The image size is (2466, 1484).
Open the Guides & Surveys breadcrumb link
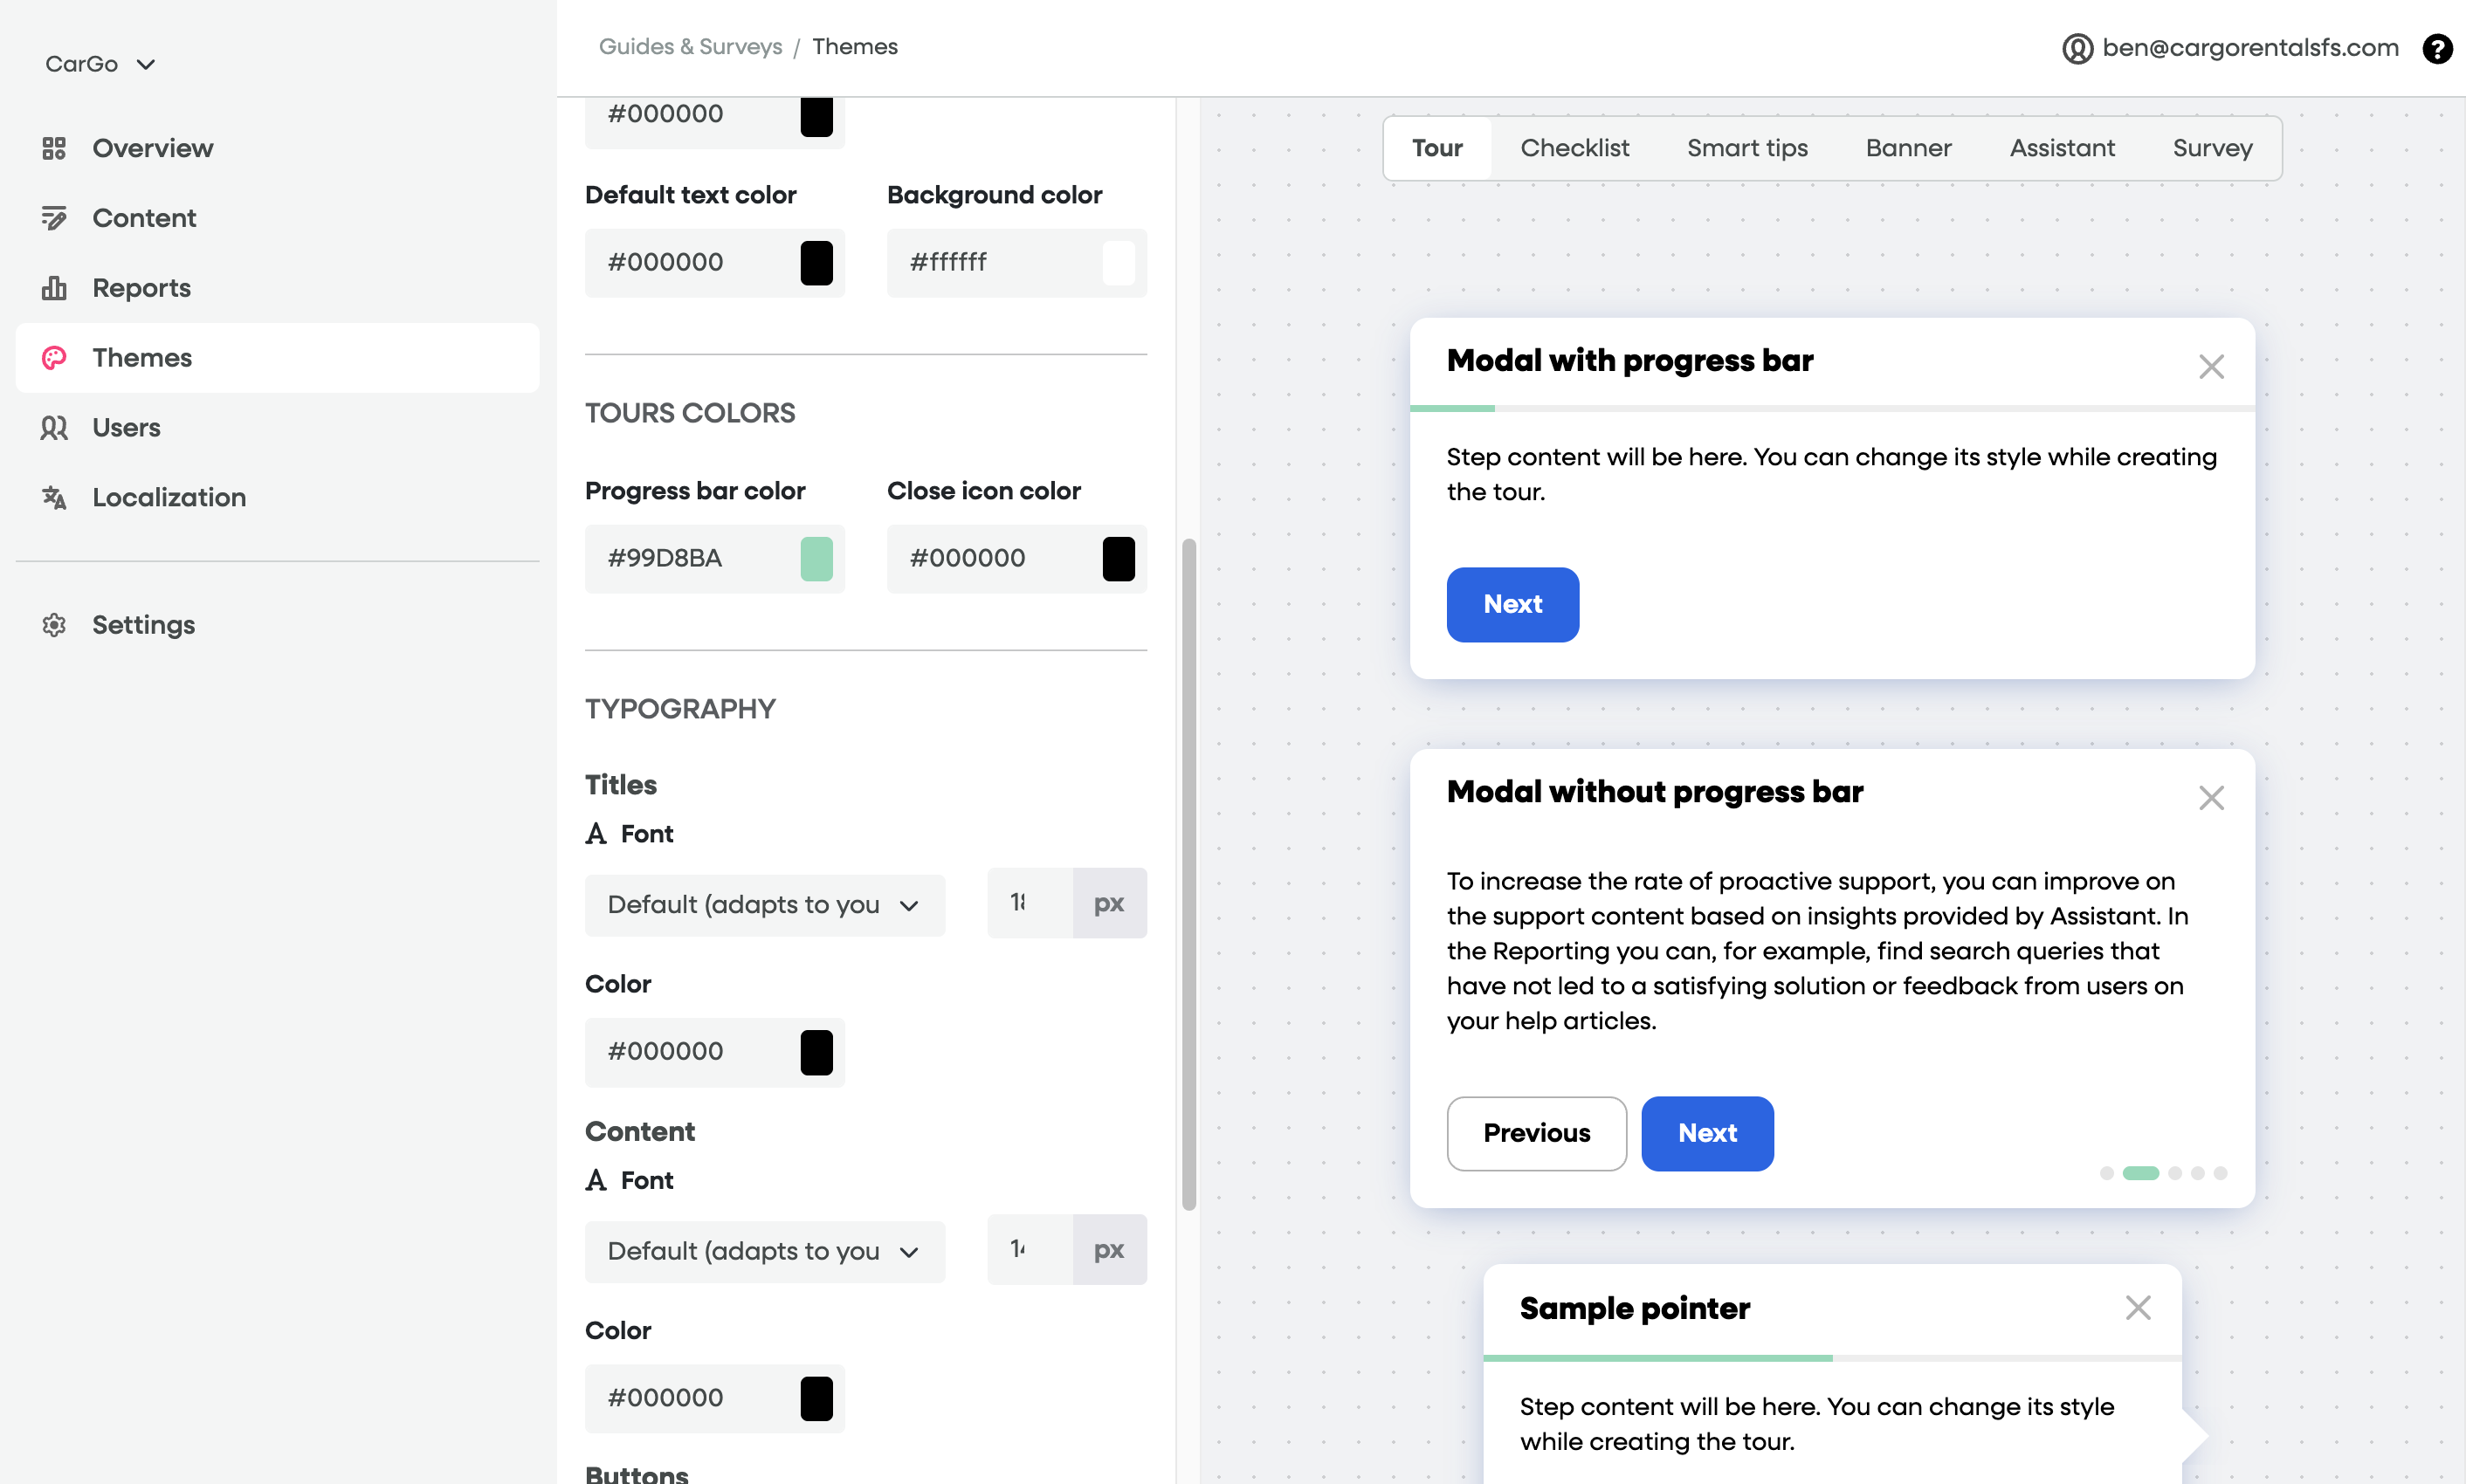coord(690,47)
